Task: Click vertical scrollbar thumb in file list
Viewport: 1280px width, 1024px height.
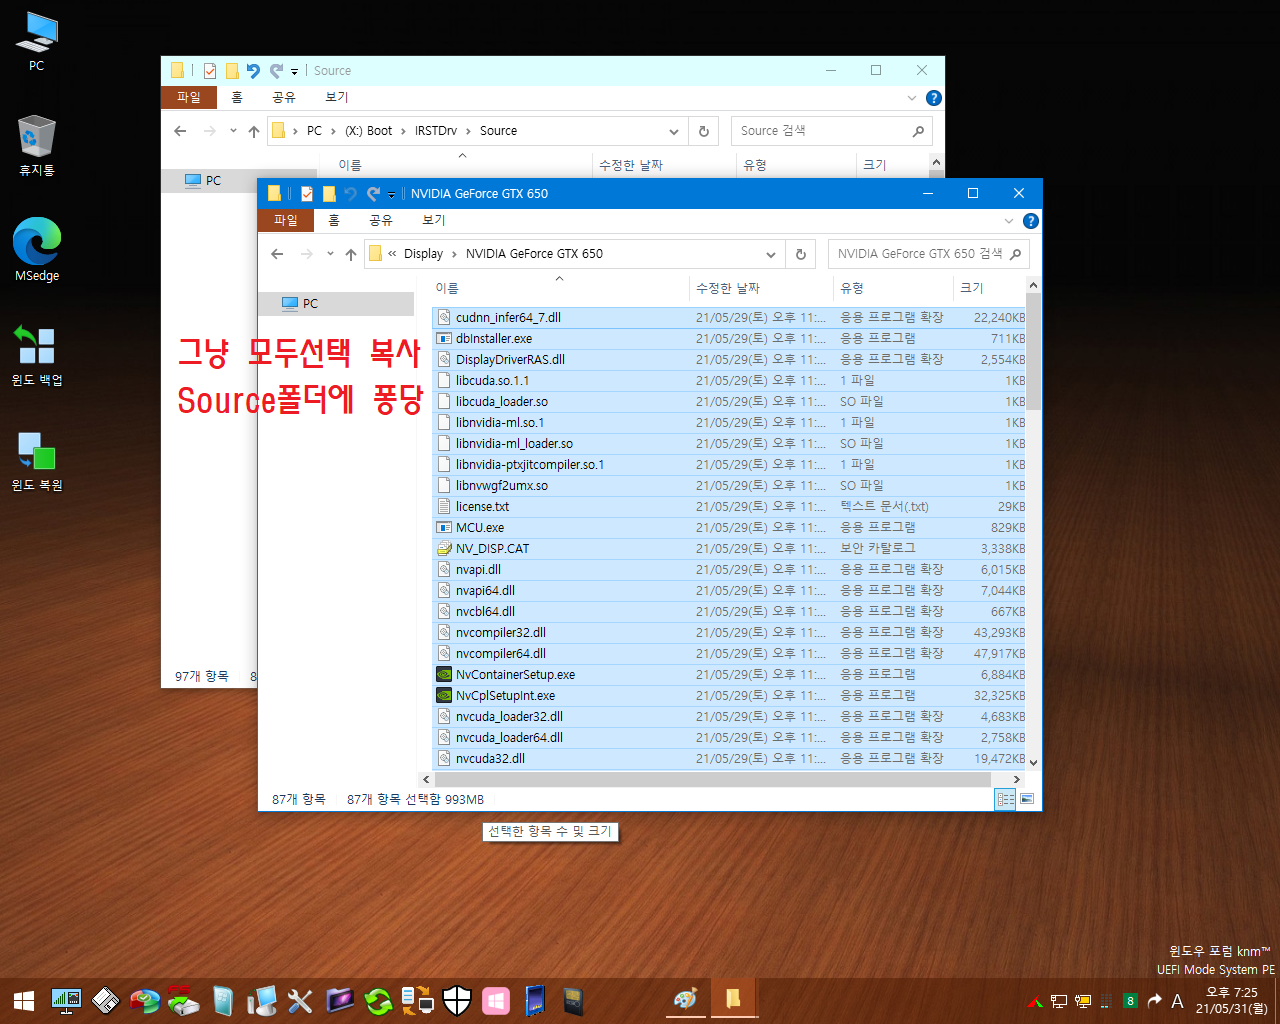Action: tap(1033, 352)
